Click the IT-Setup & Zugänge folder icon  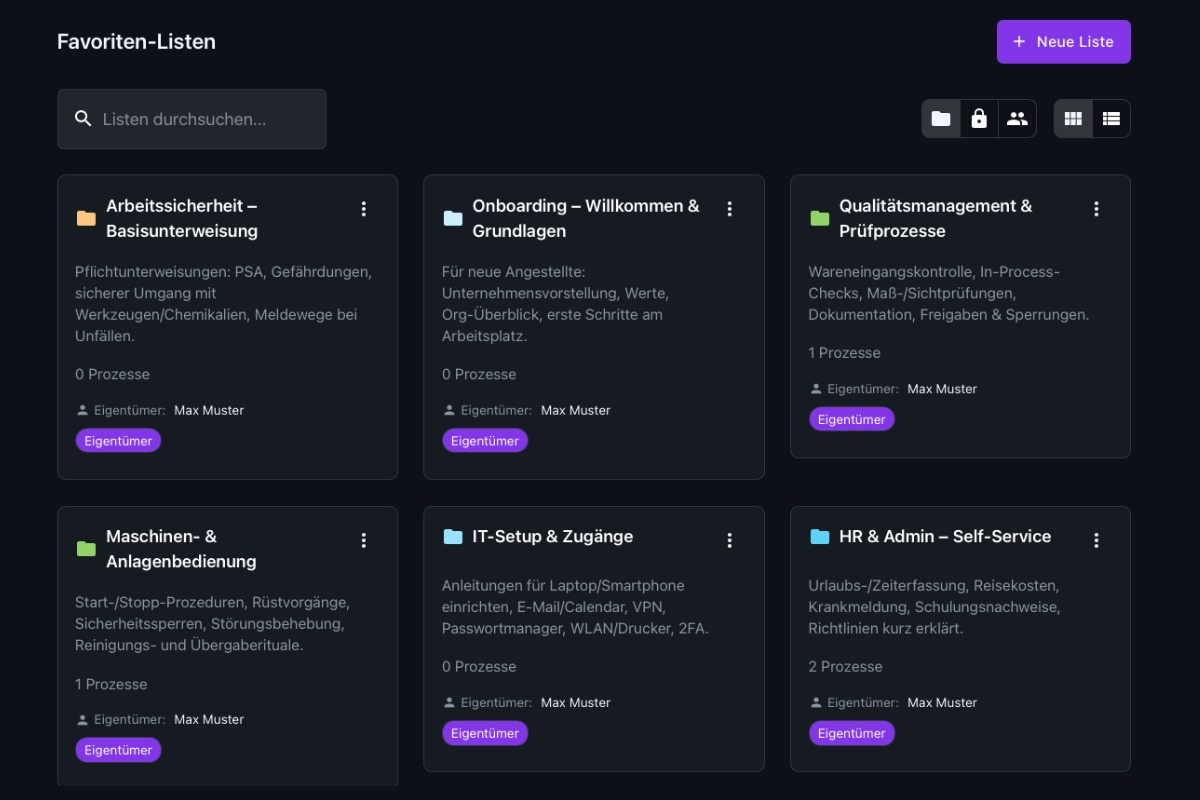coord(453,537)
